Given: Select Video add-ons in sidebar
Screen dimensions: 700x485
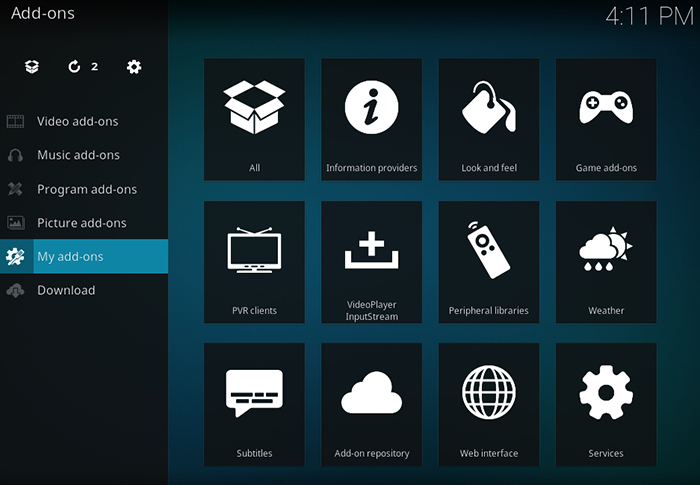Looking at the screenshot, I should [x=84, y=121].
